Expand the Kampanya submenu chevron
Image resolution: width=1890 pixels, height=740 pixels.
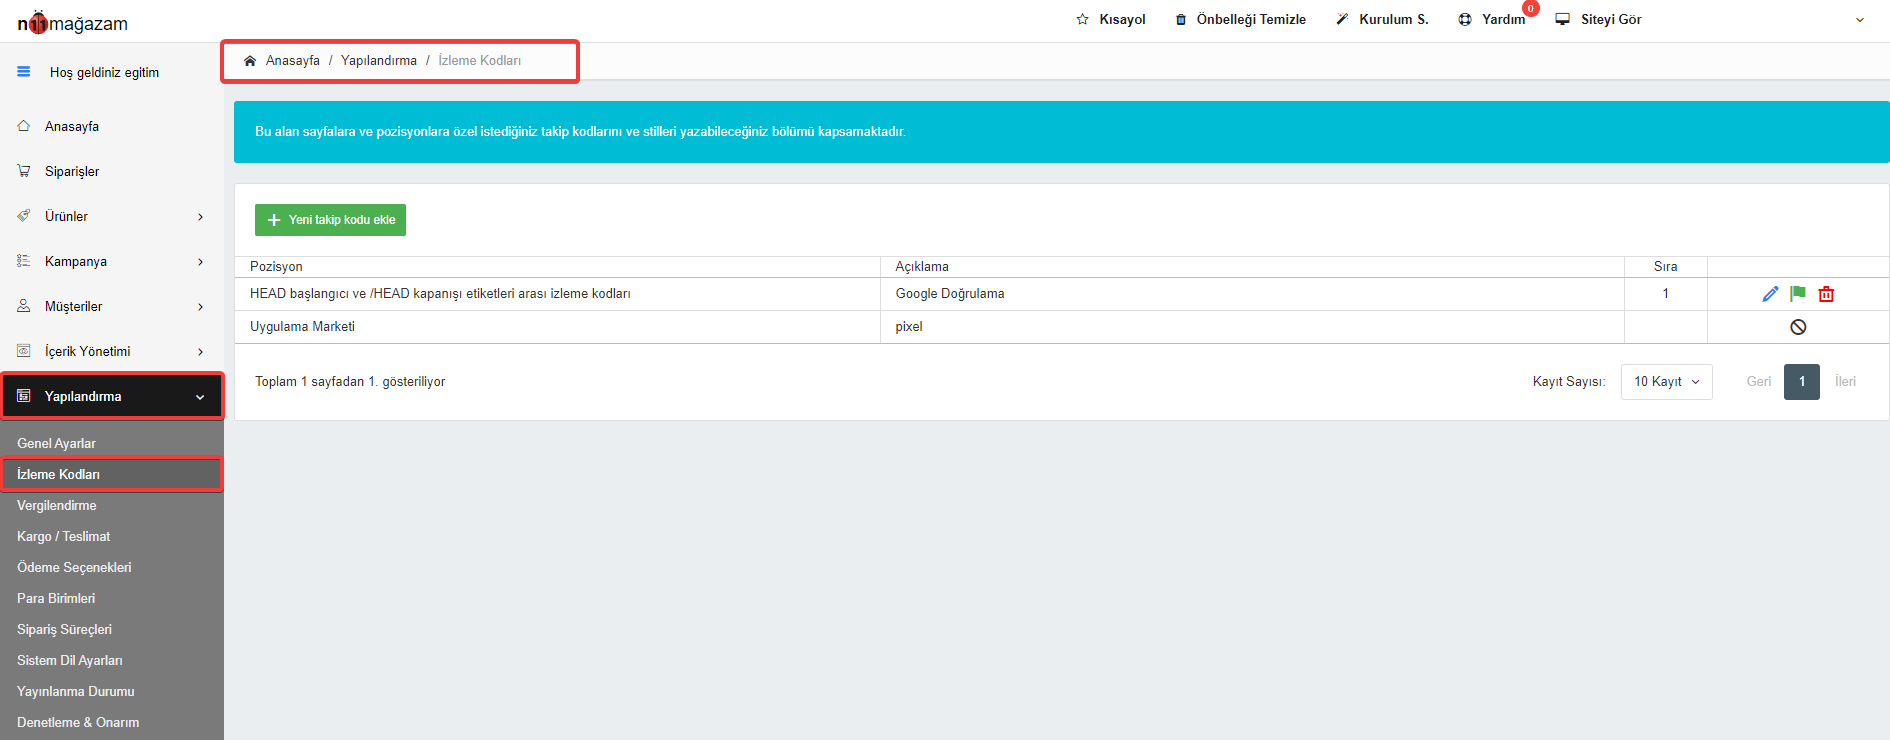click(x=201, y=262)
